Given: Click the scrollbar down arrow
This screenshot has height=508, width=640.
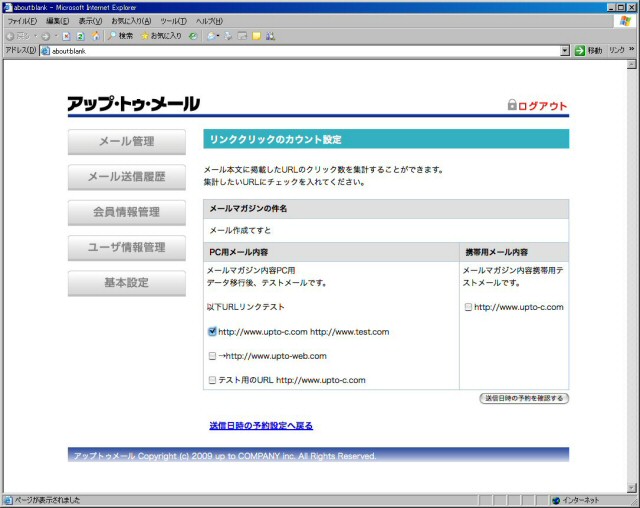Looking at the screenshot, I should 631,488.
